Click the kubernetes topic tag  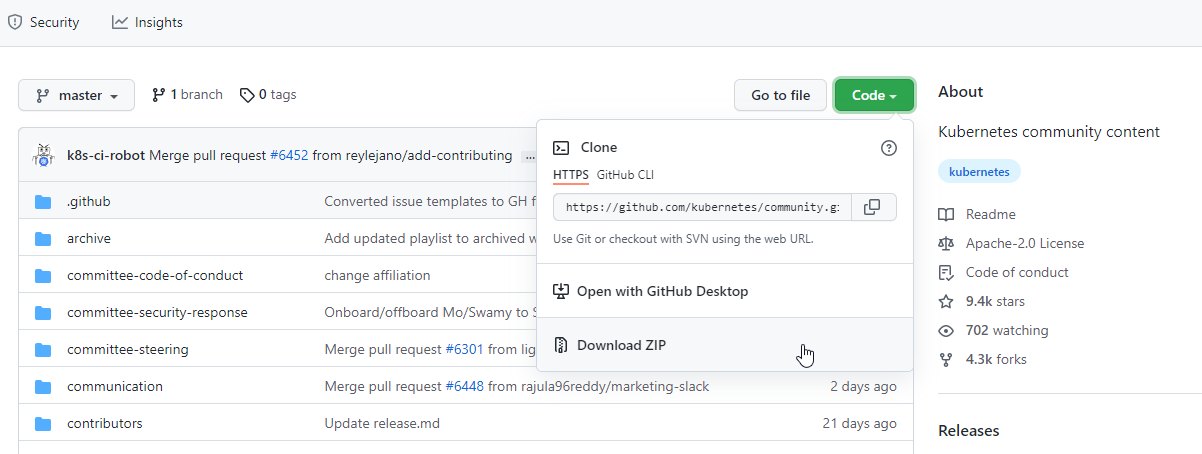979,171
